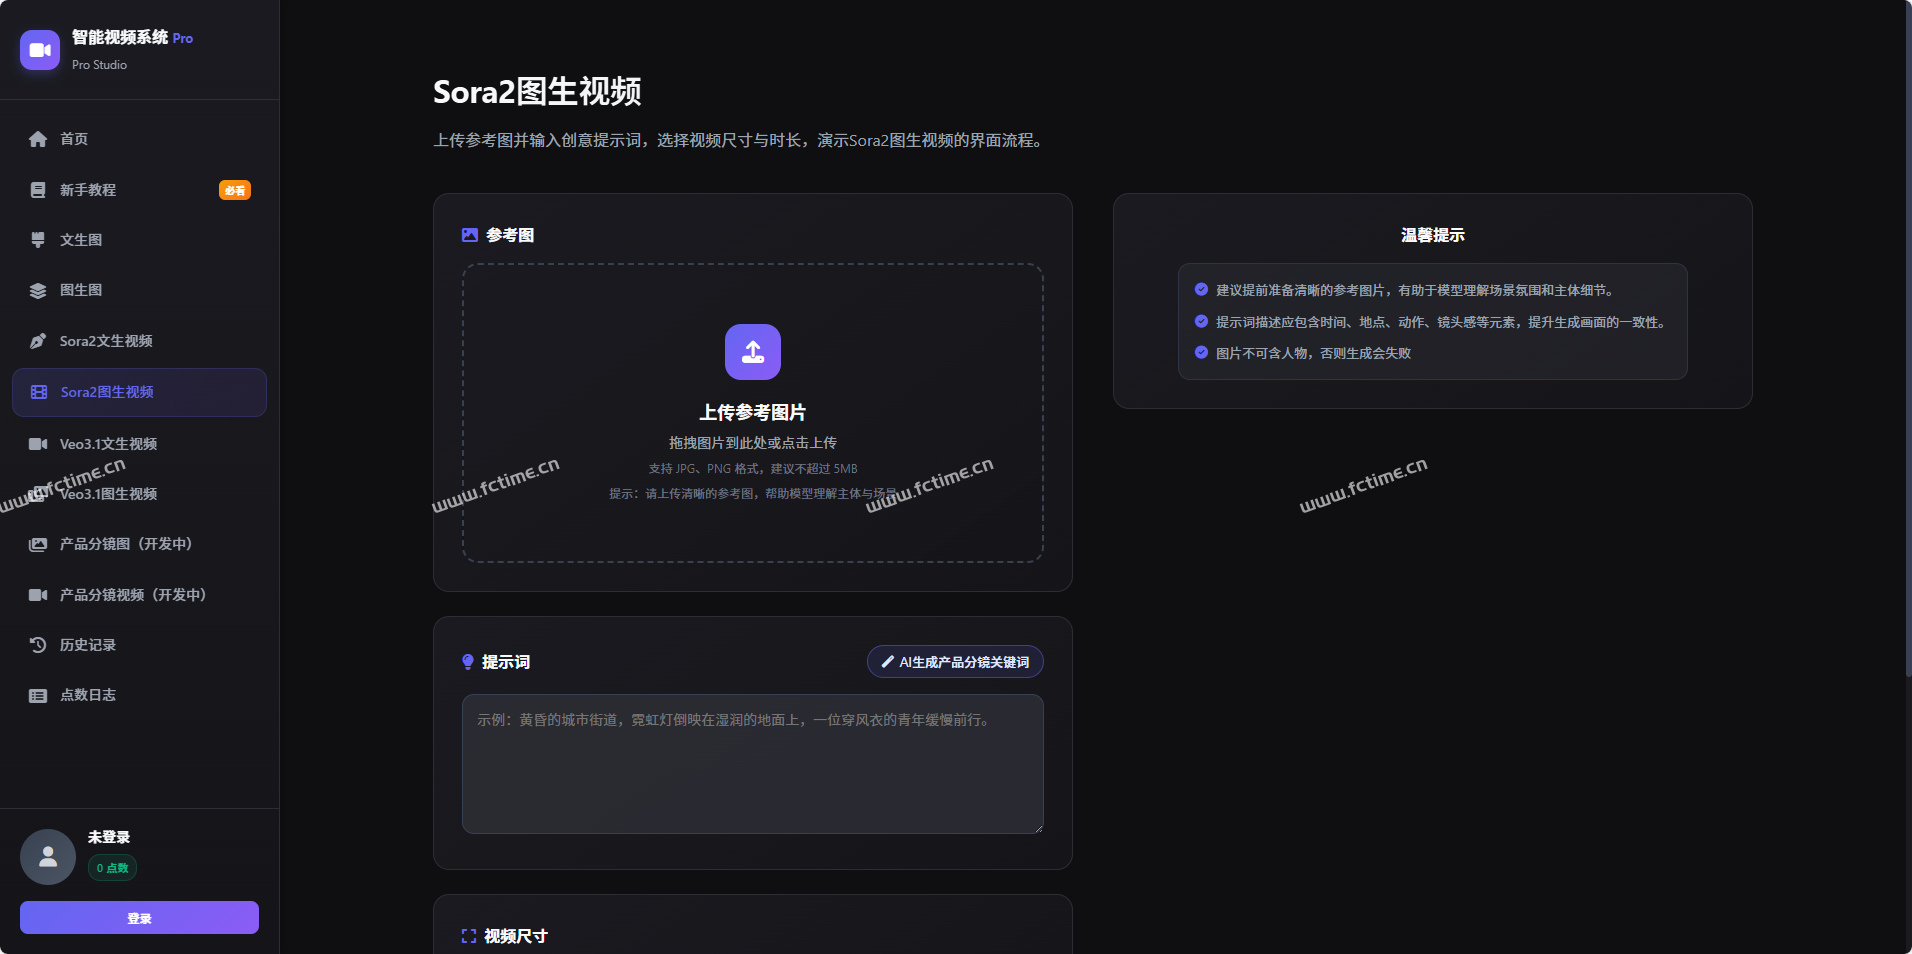Viewport: 1912px width, 954px height.
Task: Open 产品分镜图（开发中）entry
Action: [125, 544]
